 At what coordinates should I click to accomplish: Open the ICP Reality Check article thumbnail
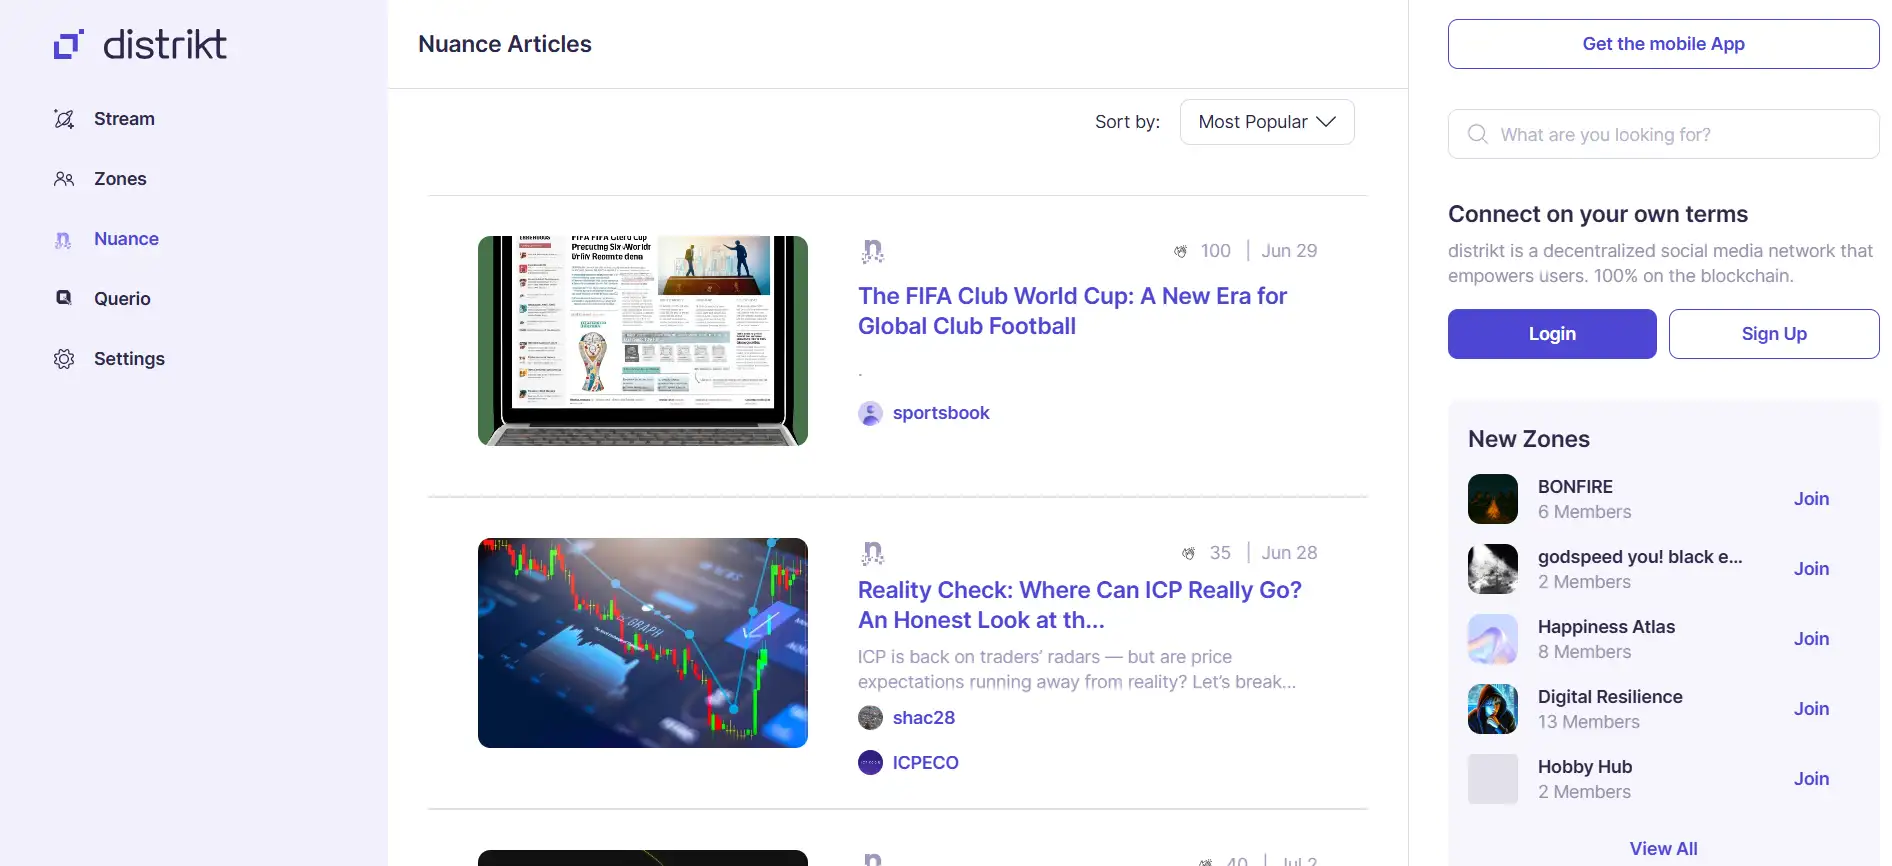click(x=642, y=643)
